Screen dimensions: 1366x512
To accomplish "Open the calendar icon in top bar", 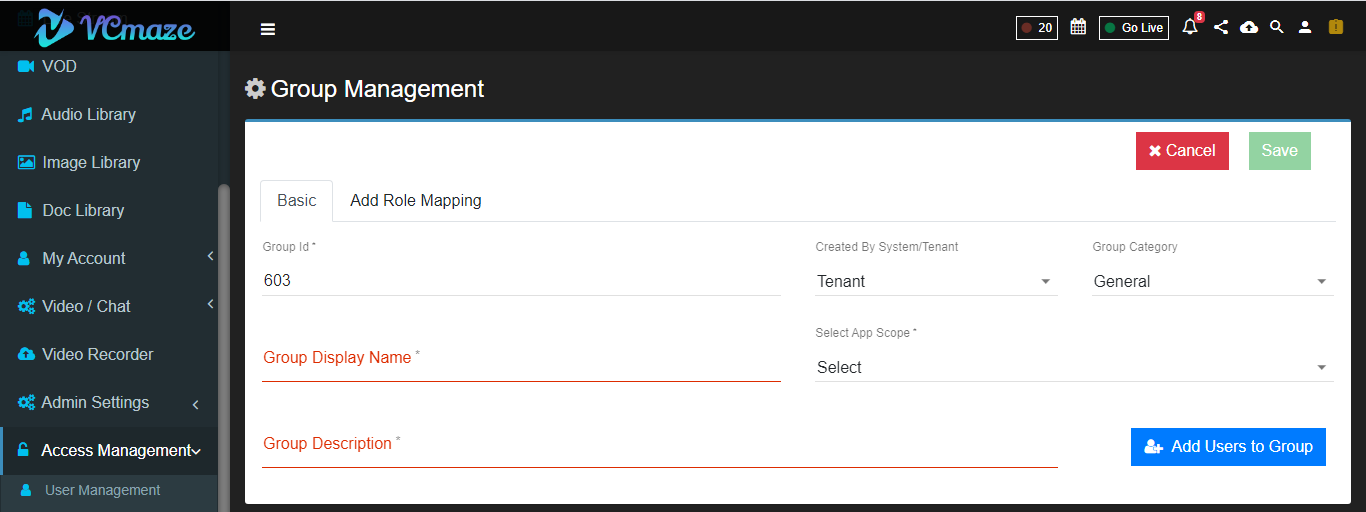I will [x=1078, y=27].
